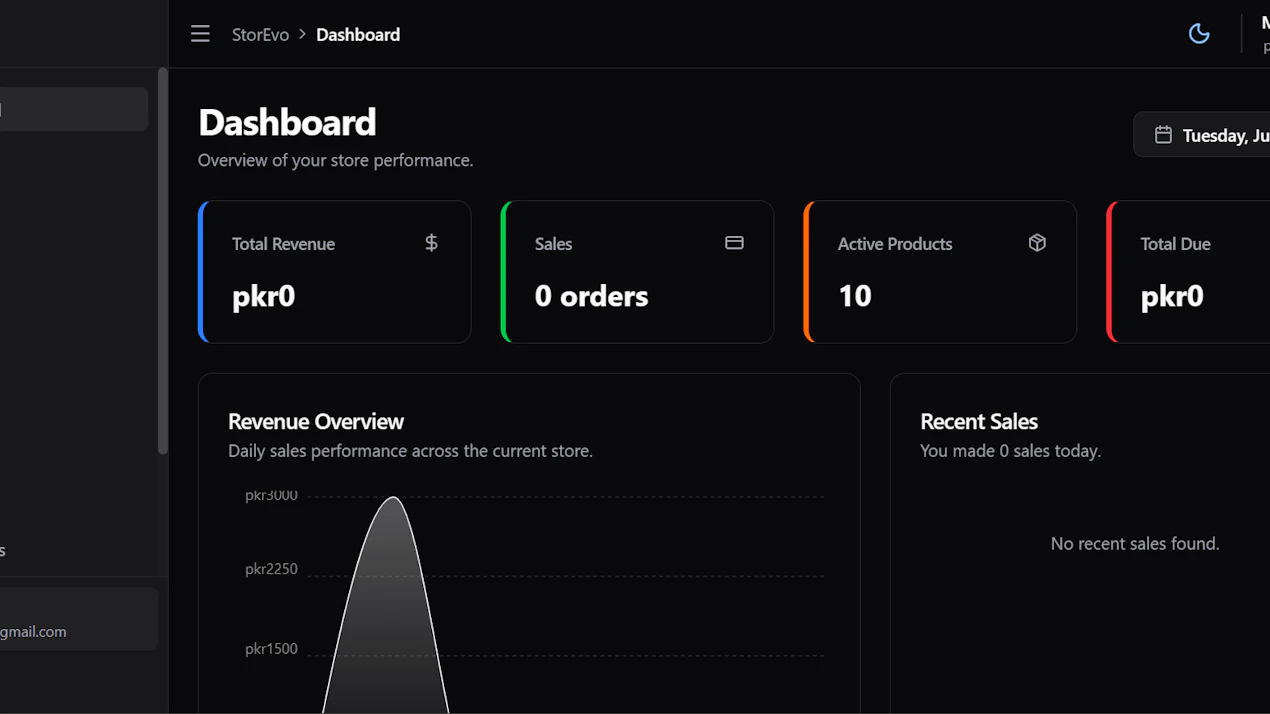Viewport: 1270px width, 714px height.
Task: Click the credit card icon on Sales card
Action: coord(734,243)
